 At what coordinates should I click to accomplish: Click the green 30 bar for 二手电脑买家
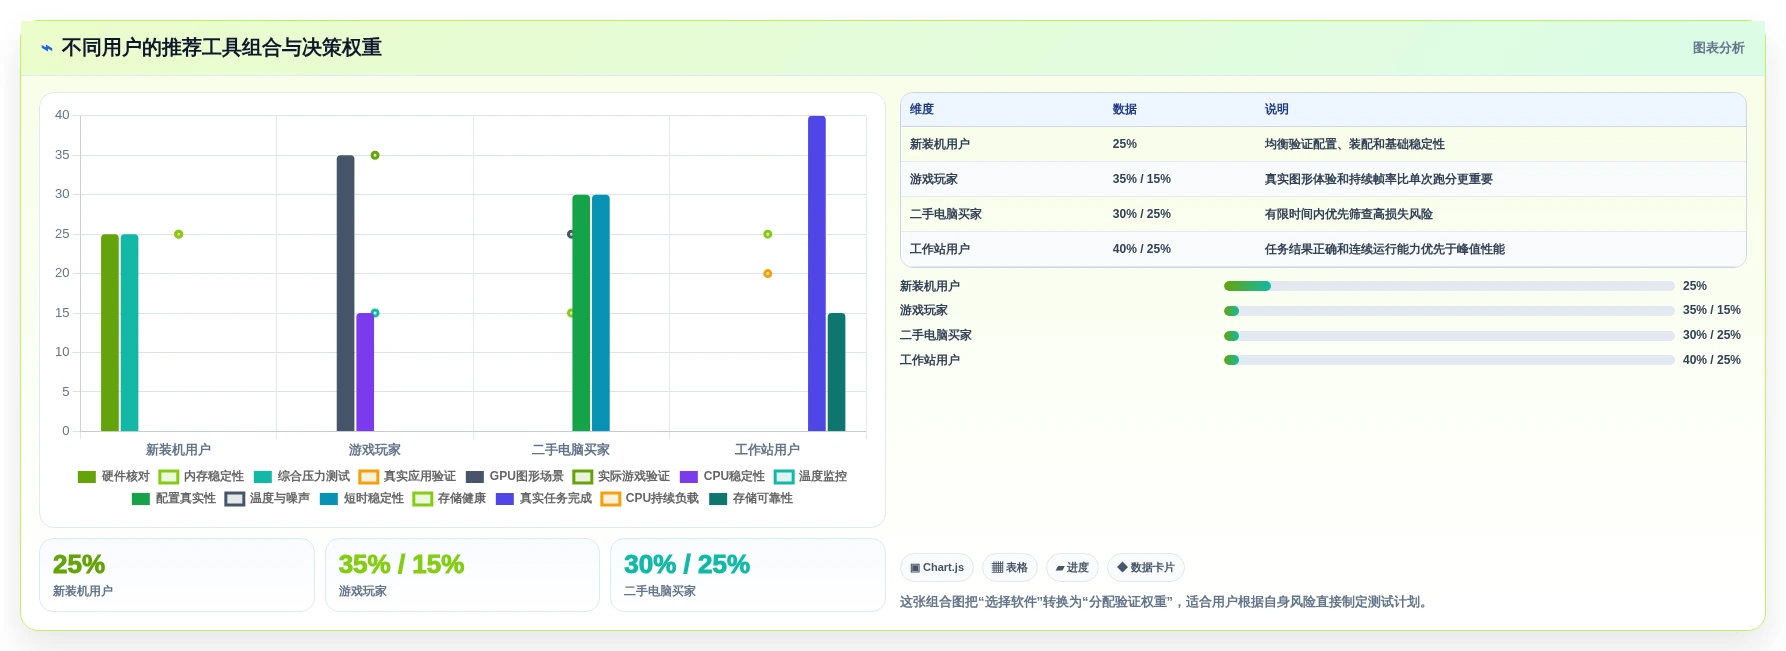tap(581, 313)
